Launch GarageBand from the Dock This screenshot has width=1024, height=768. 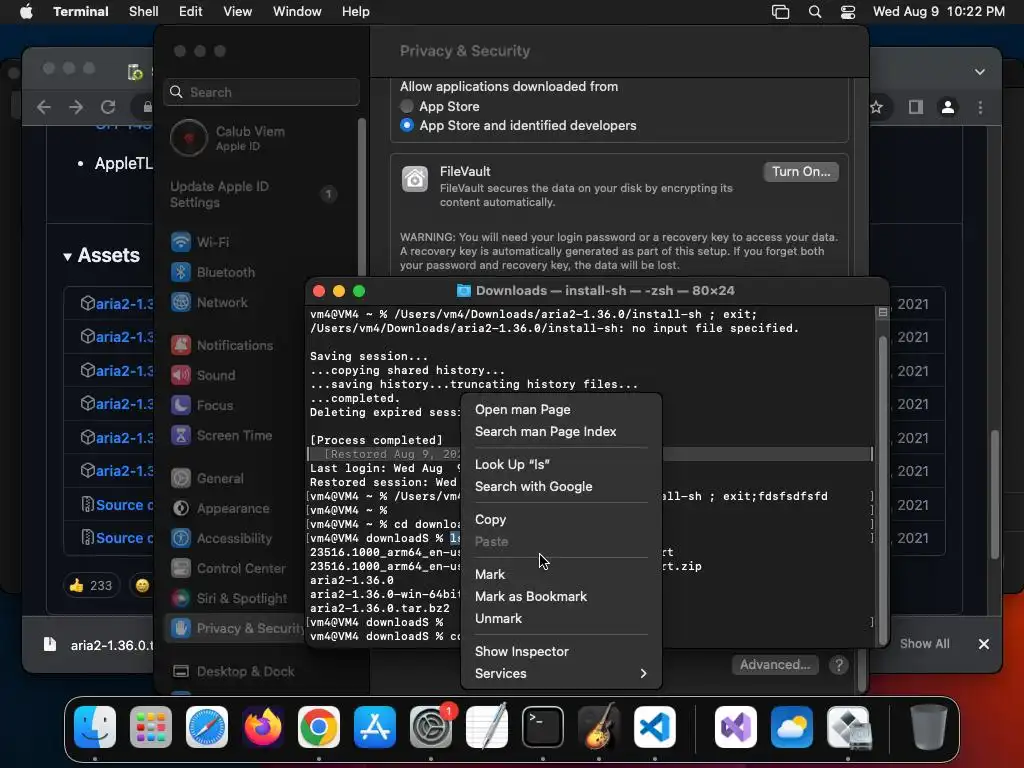599,727
